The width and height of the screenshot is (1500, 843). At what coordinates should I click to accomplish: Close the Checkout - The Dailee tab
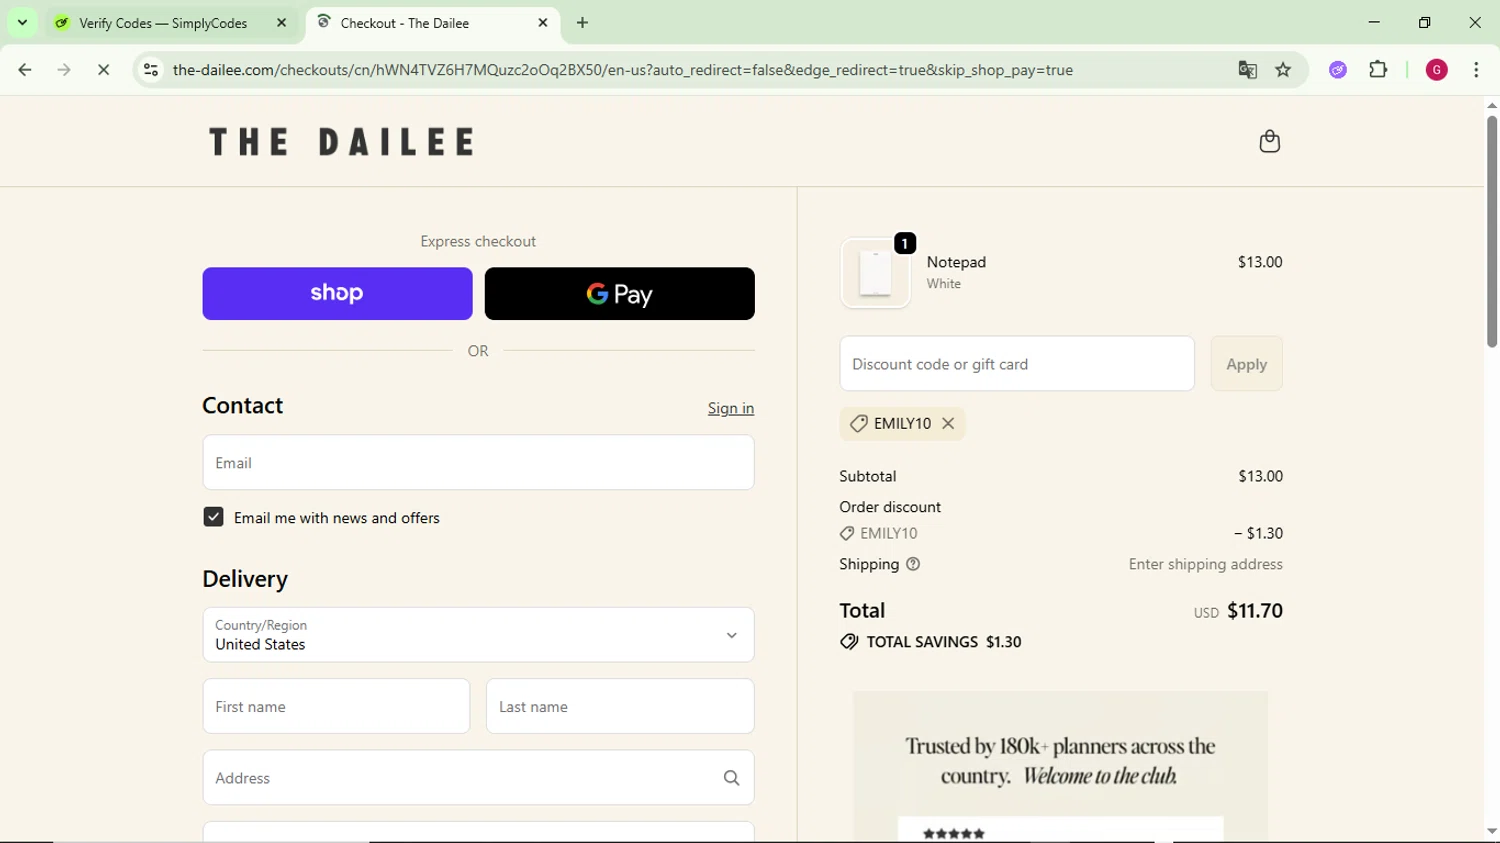pyautogui.click(x=543, y=22)
